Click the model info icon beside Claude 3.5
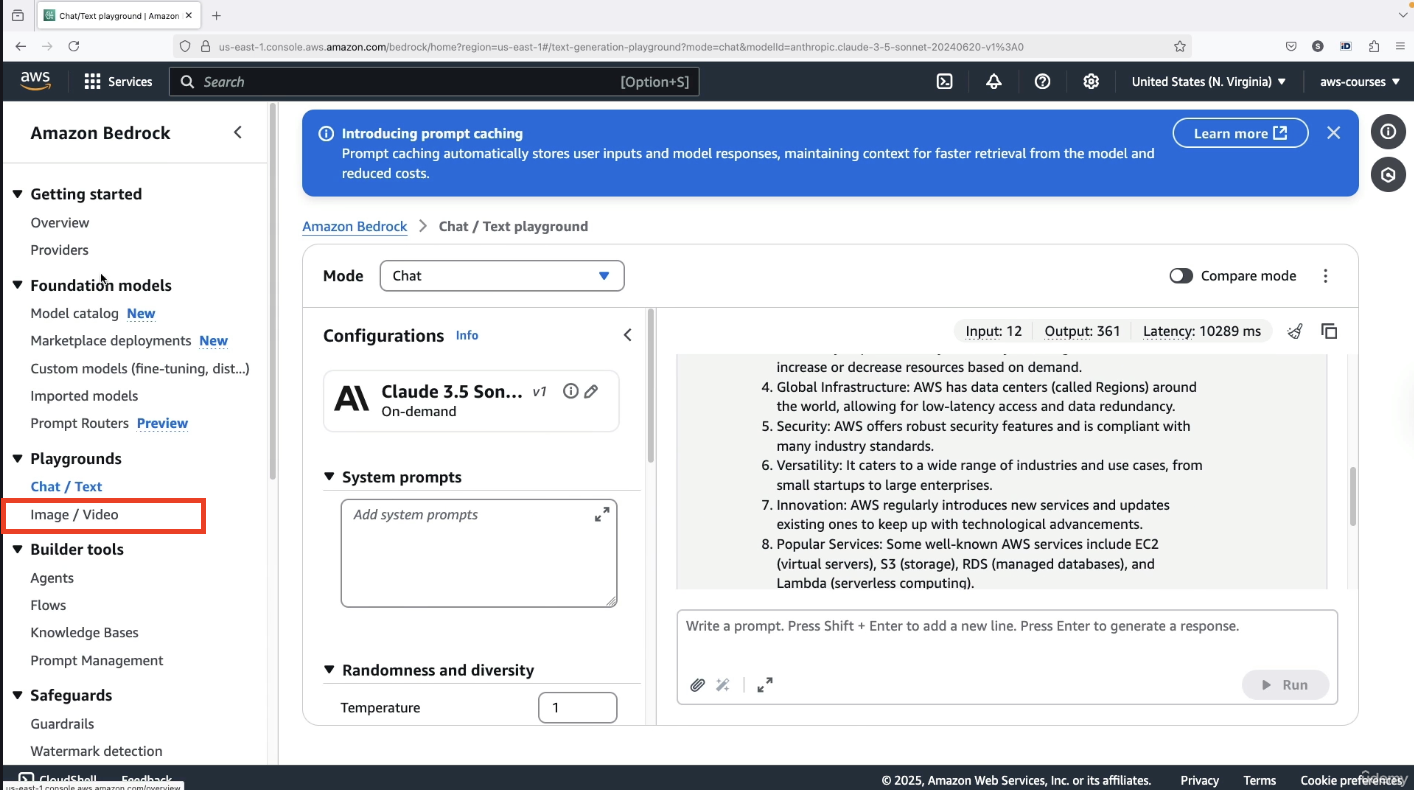This screenshot has height=790, width=1414. (x=571, y=391)
